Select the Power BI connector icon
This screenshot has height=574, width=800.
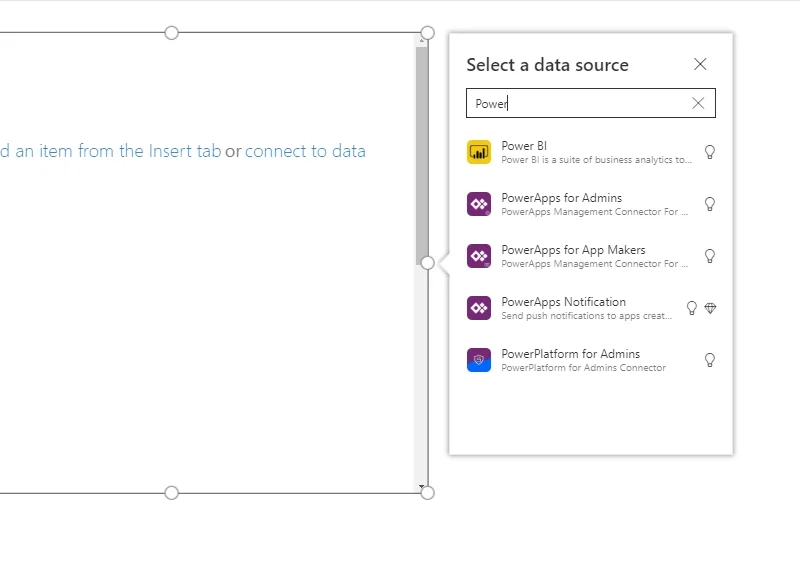click(479, 152)
